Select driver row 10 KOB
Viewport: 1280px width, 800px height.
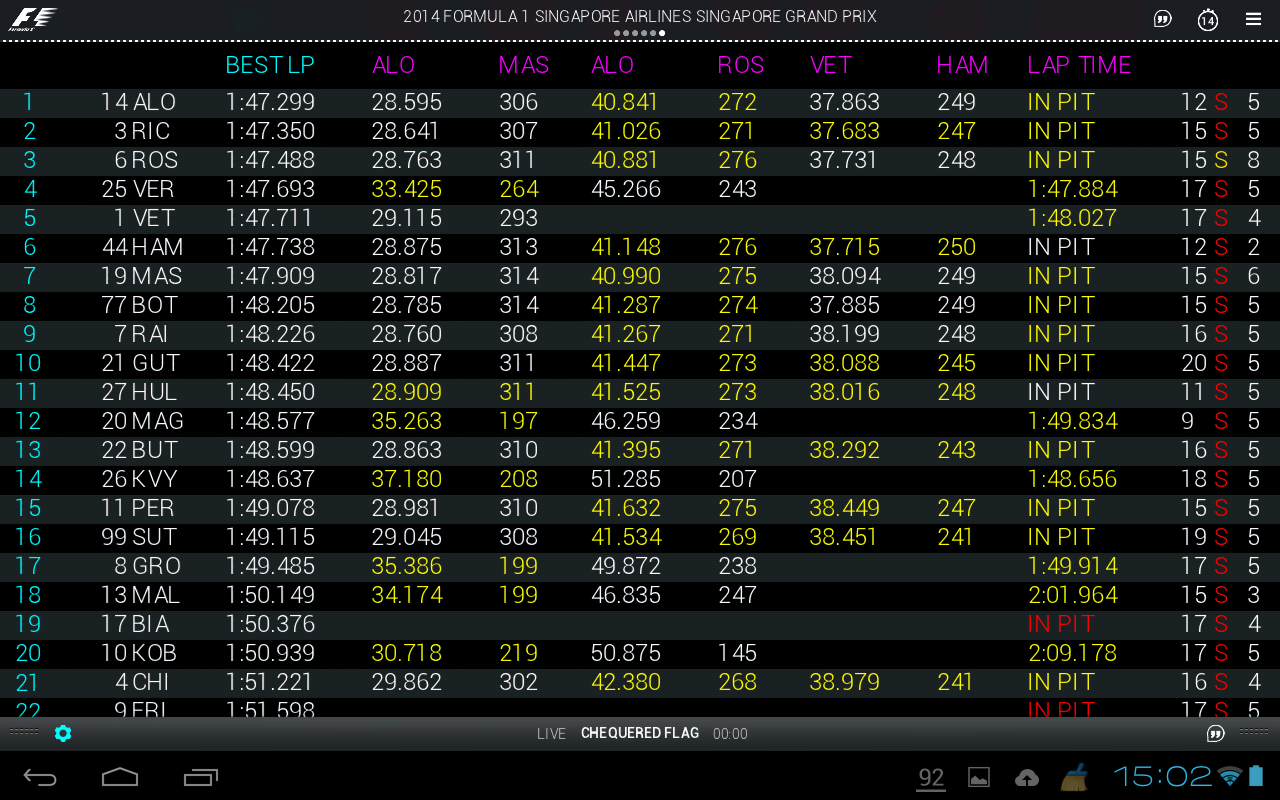640,653
